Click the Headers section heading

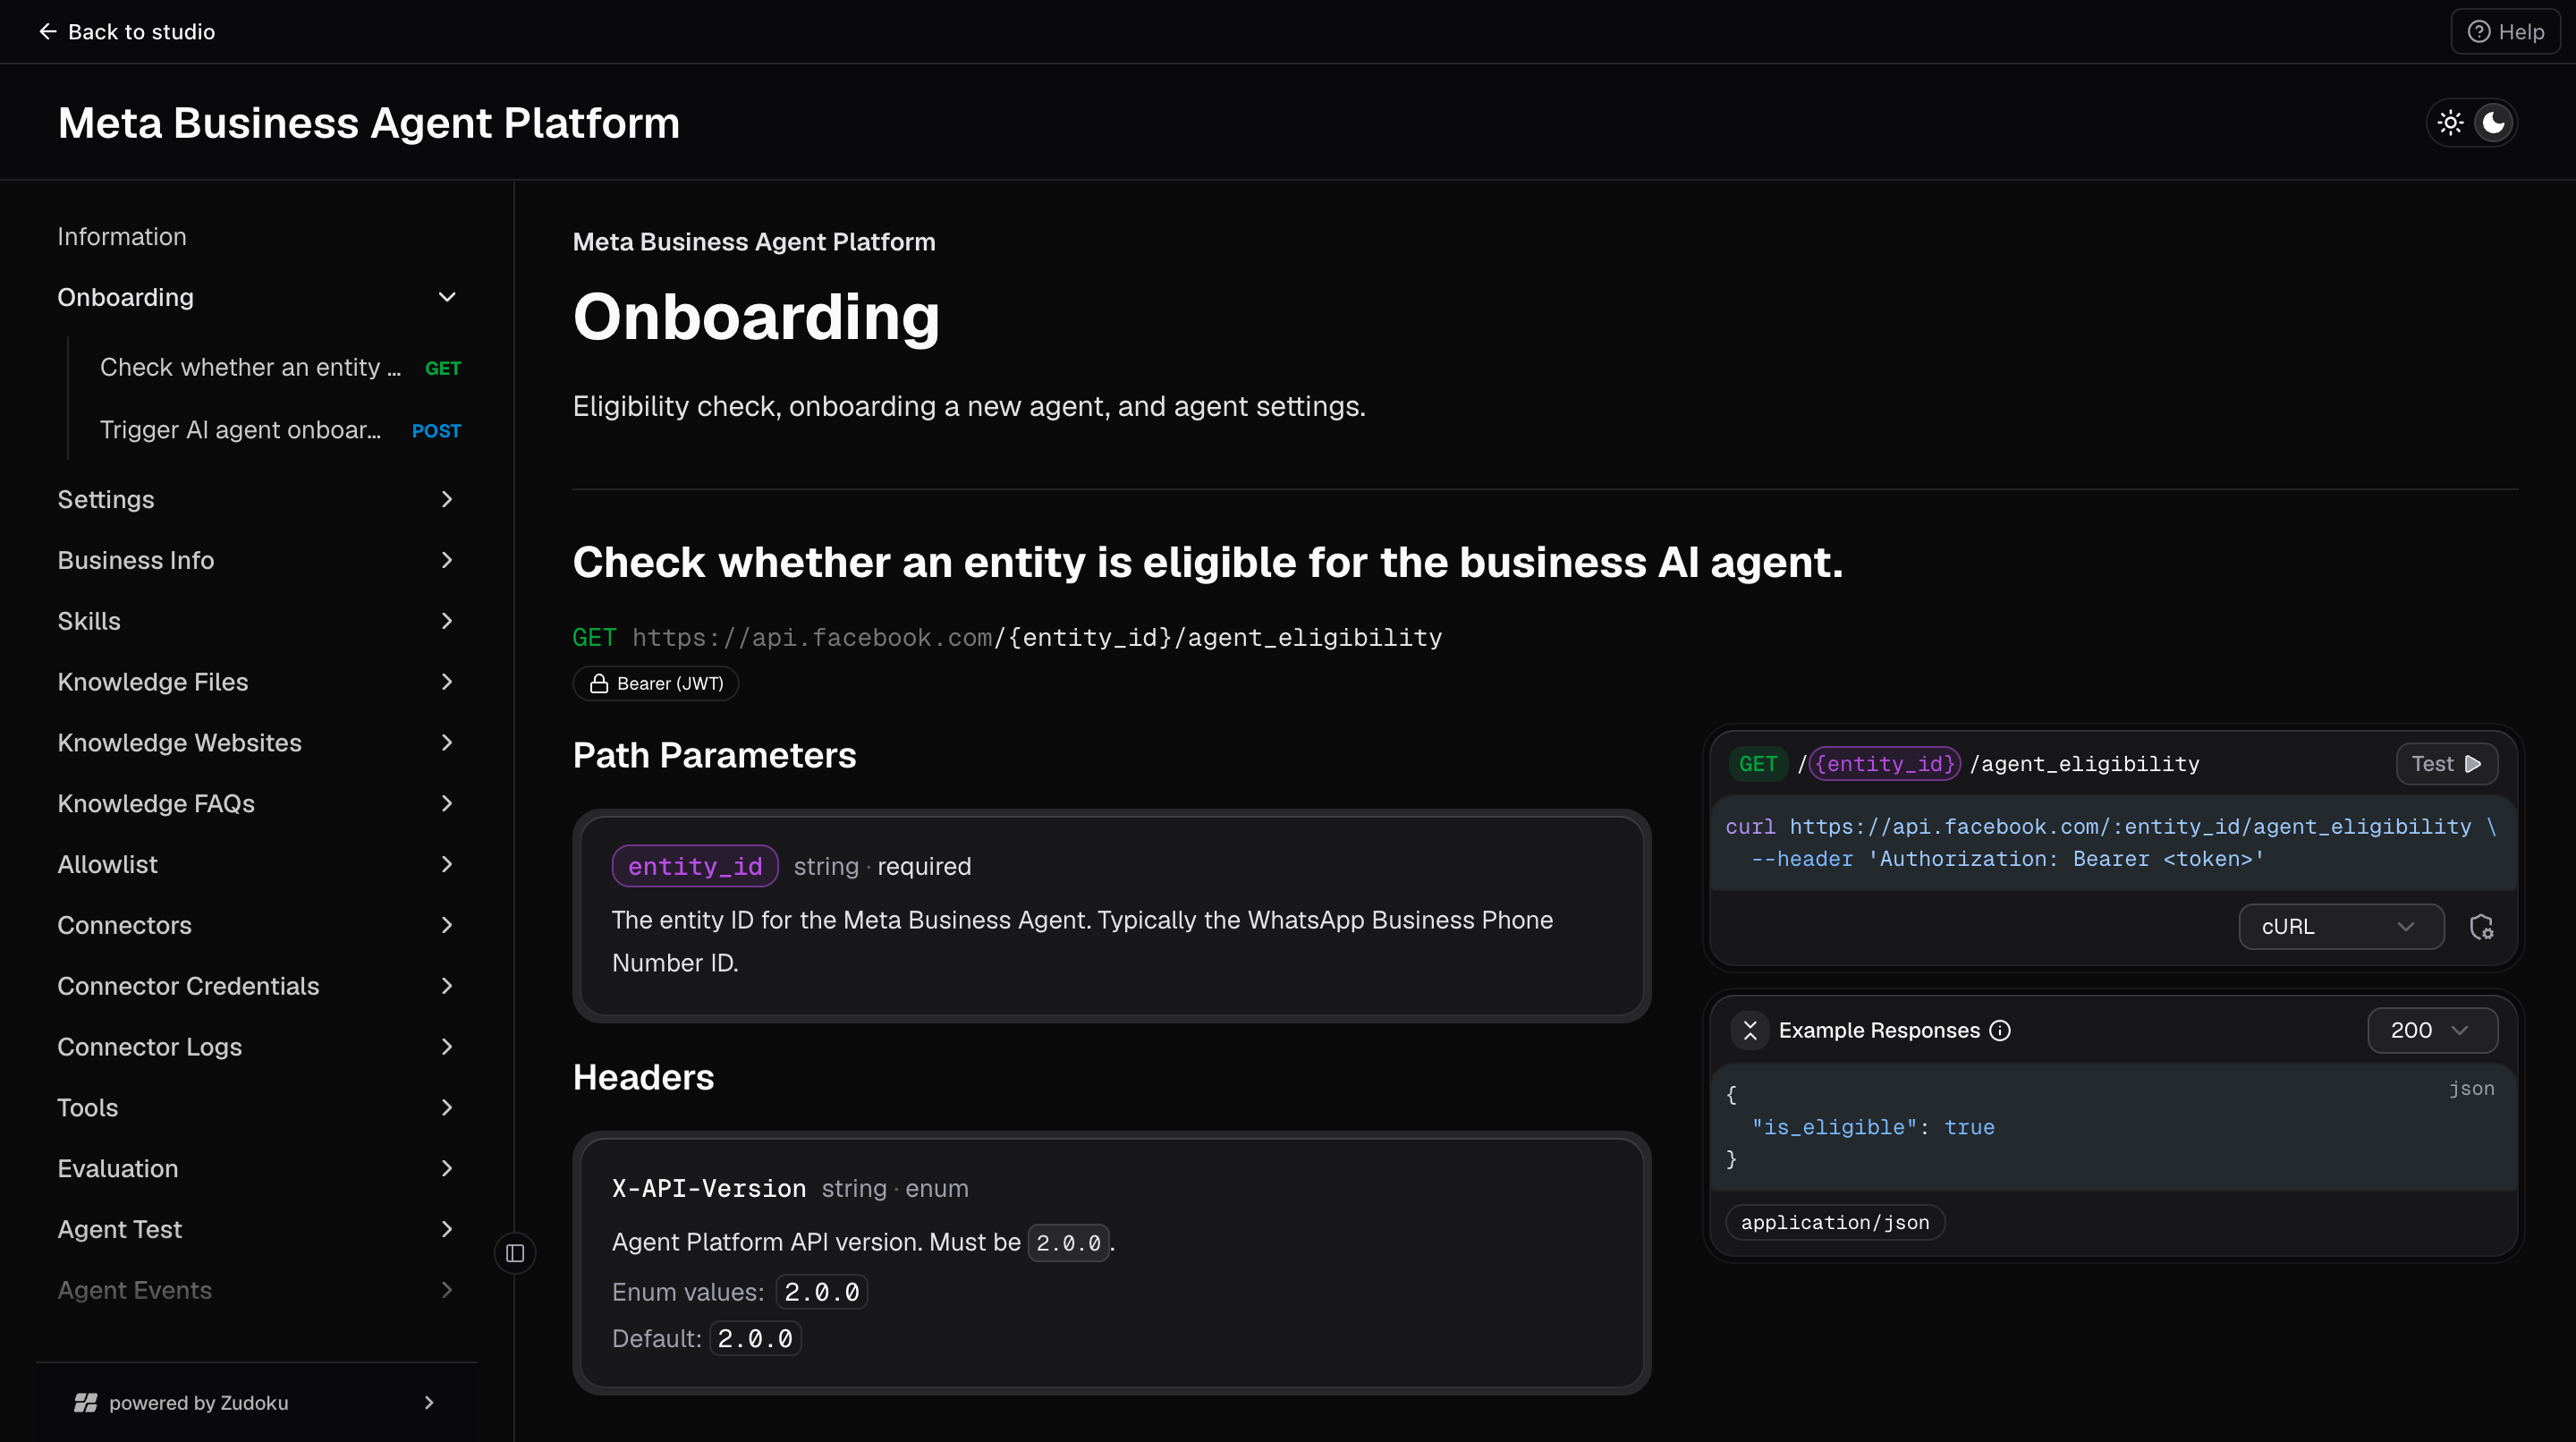[x=643, y=1078]
